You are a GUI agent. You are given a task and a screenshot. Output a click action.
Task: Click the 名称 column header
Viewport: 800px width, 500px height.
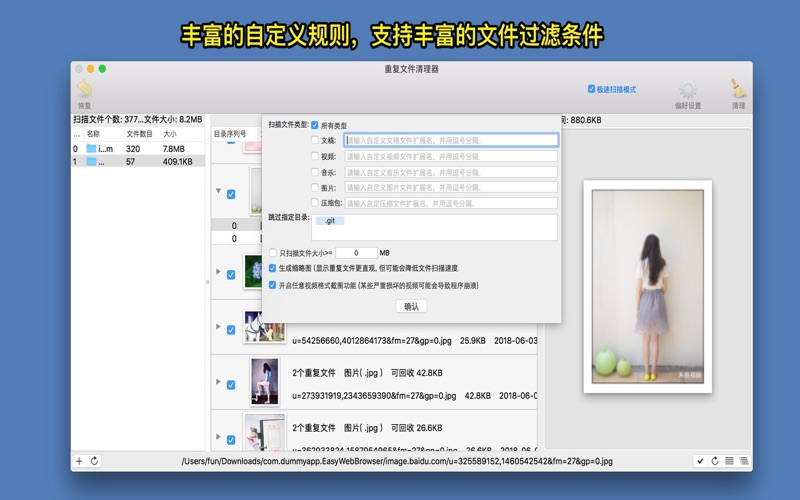[93, 134]
